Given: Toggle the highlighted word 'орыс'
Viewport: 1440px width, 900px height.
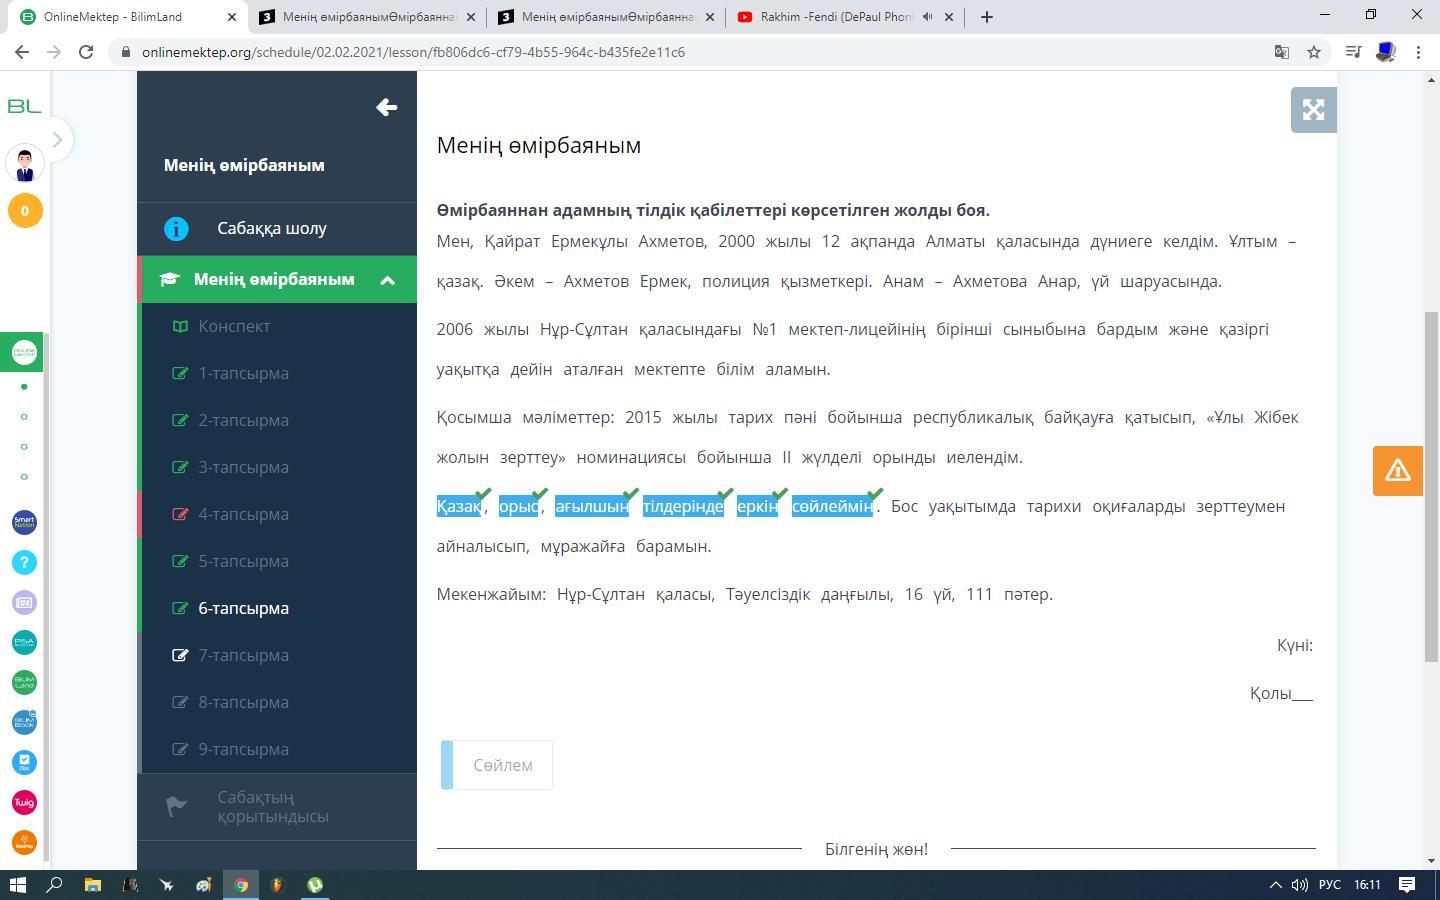Looking at the screenshot, I should (519, 506).
